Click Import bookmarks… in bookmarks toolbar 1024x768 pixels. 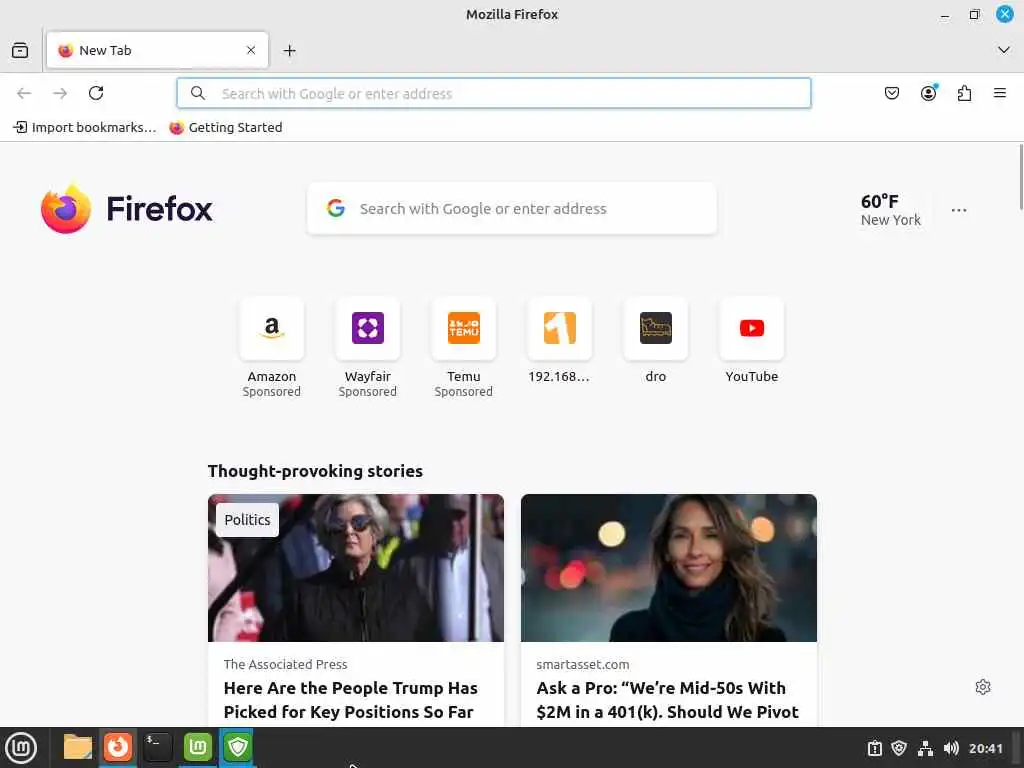(x=85, y=127)
